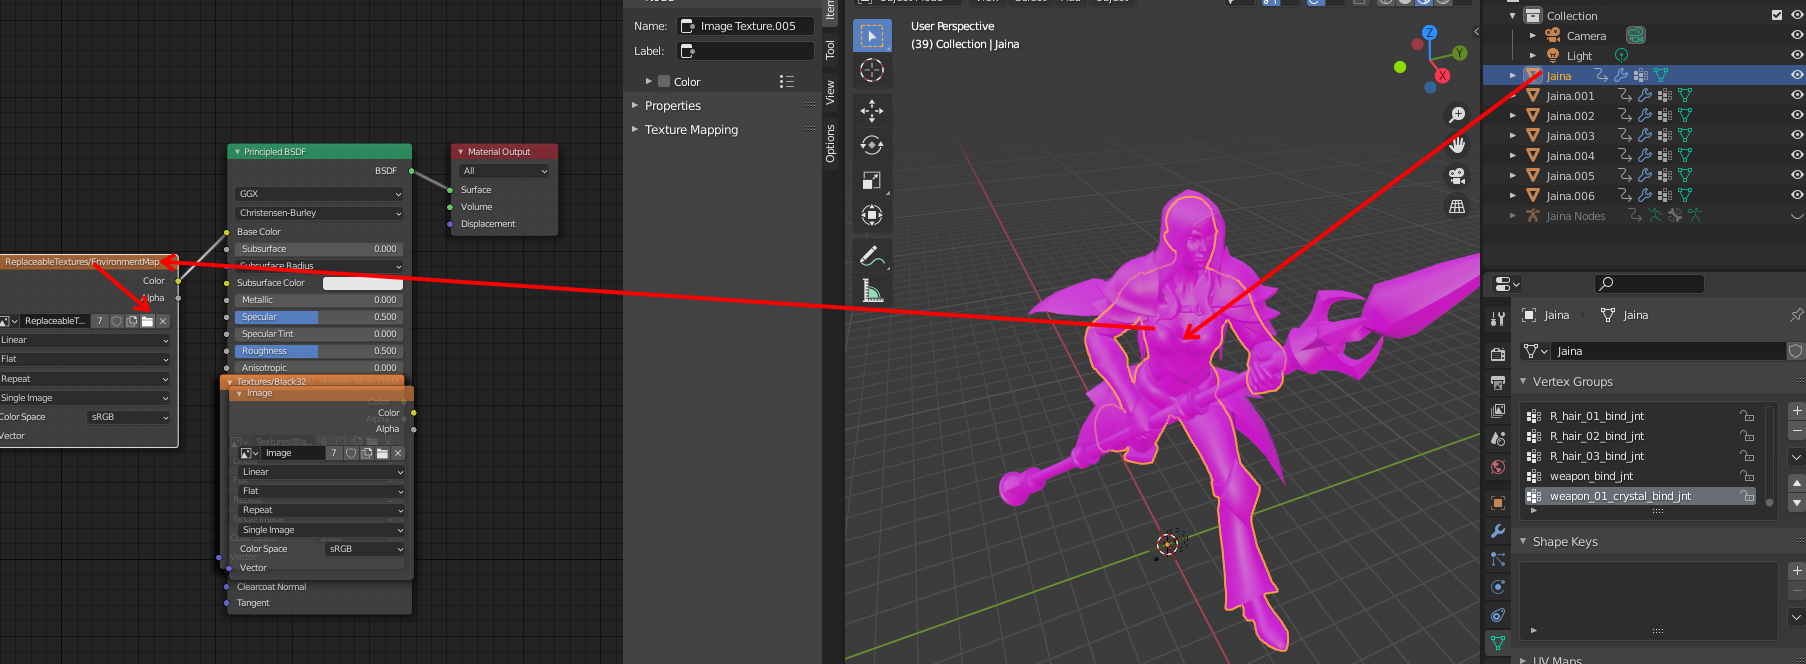
Task: Toggle lock on weapon_bind_jnt vertex group
Action: [1747, 476]
